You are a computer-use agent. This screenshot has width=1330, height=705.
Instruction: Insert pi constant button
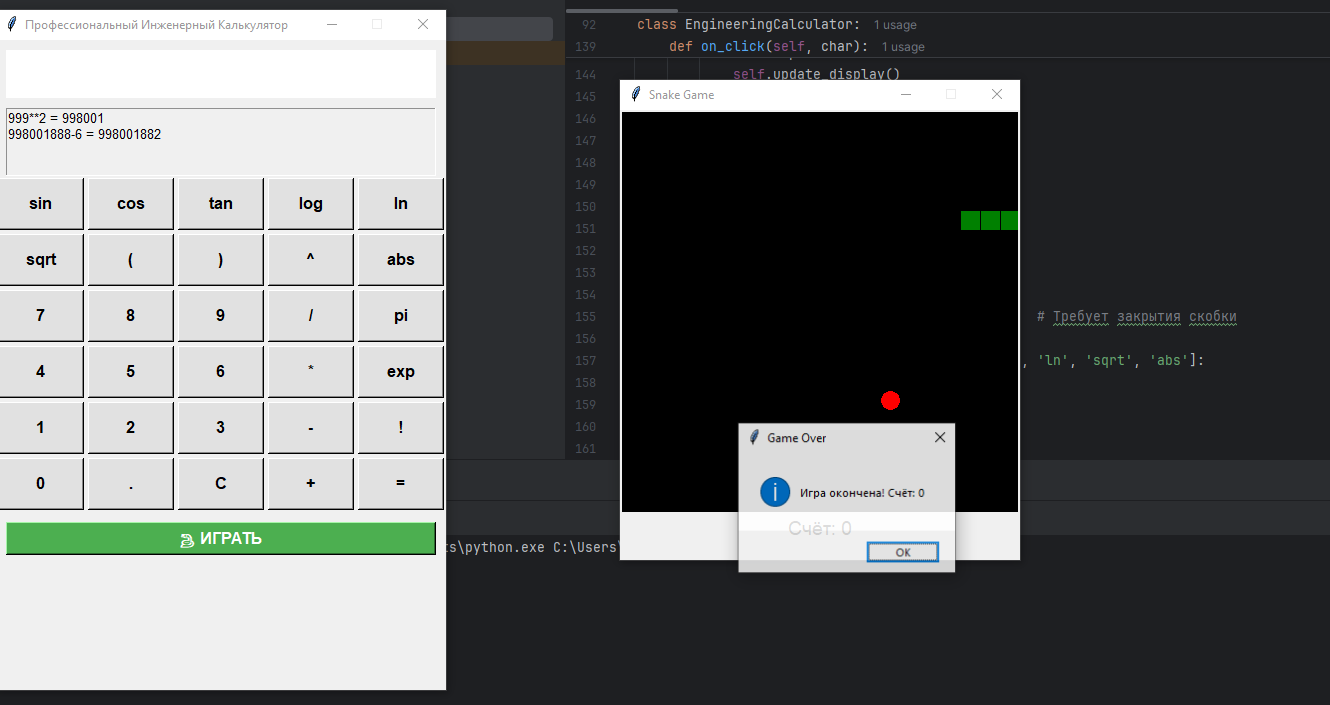[x=401, y=316]
